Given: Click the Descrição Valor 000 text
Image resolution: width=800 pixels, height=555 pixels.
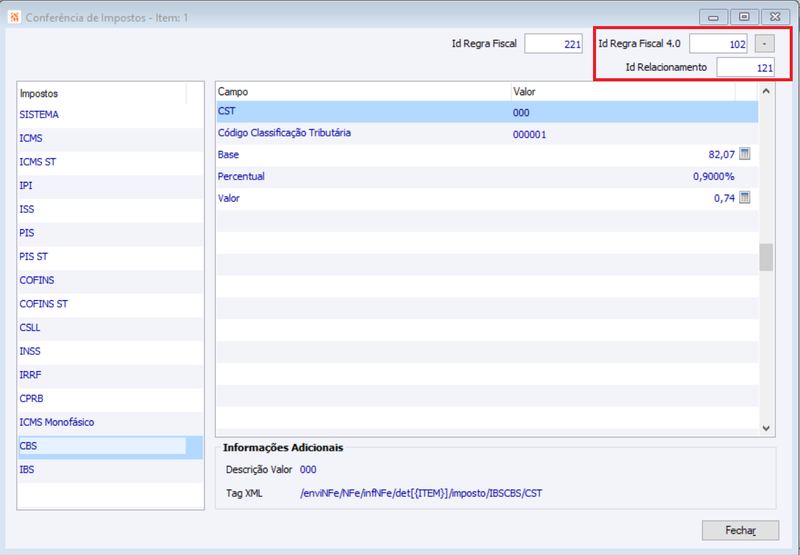Looking at the screenshot, I should pos(308,470).
